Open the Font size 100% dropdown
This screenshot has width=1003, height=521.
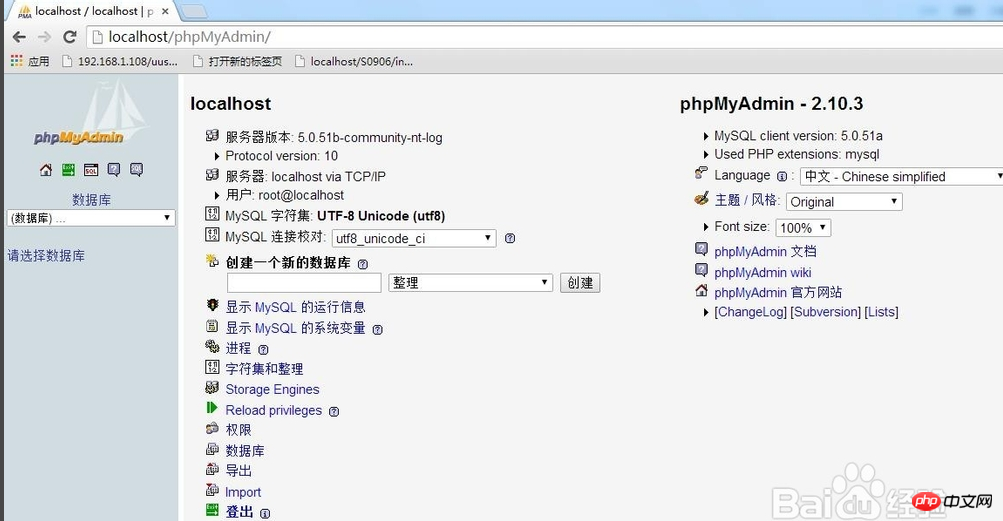pos(803,228)
